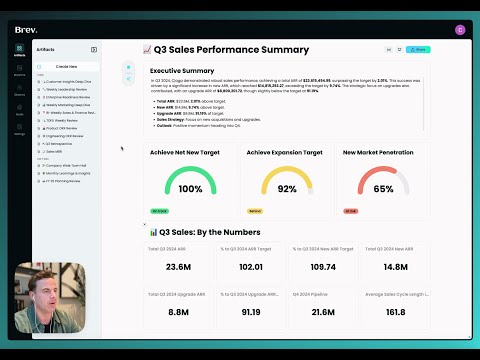Click the share-nodes icon in the floating pill

pos(129,79)
